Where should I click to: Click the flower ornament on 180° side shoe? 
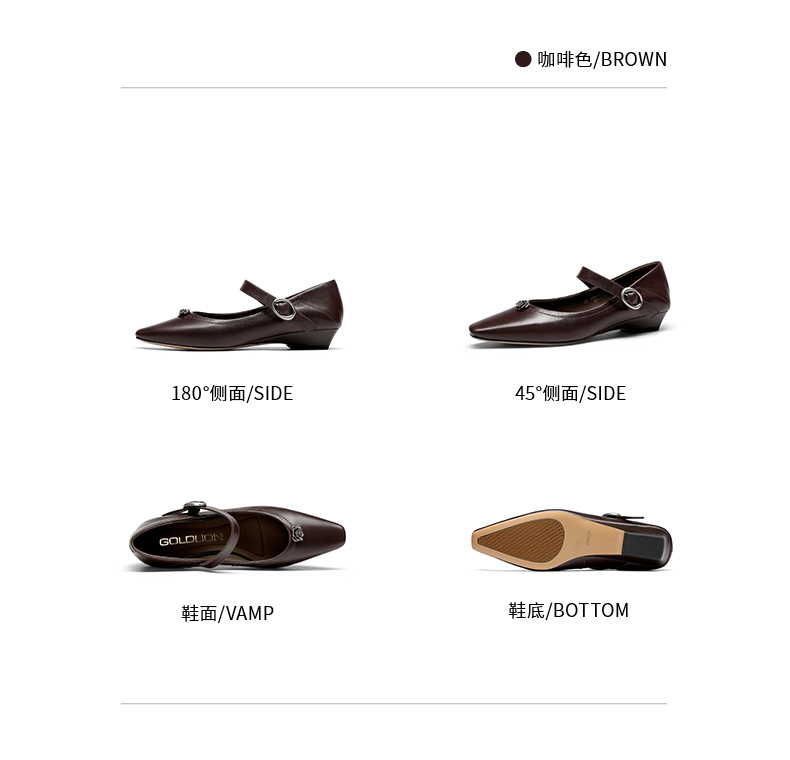(x=184, y=313)
